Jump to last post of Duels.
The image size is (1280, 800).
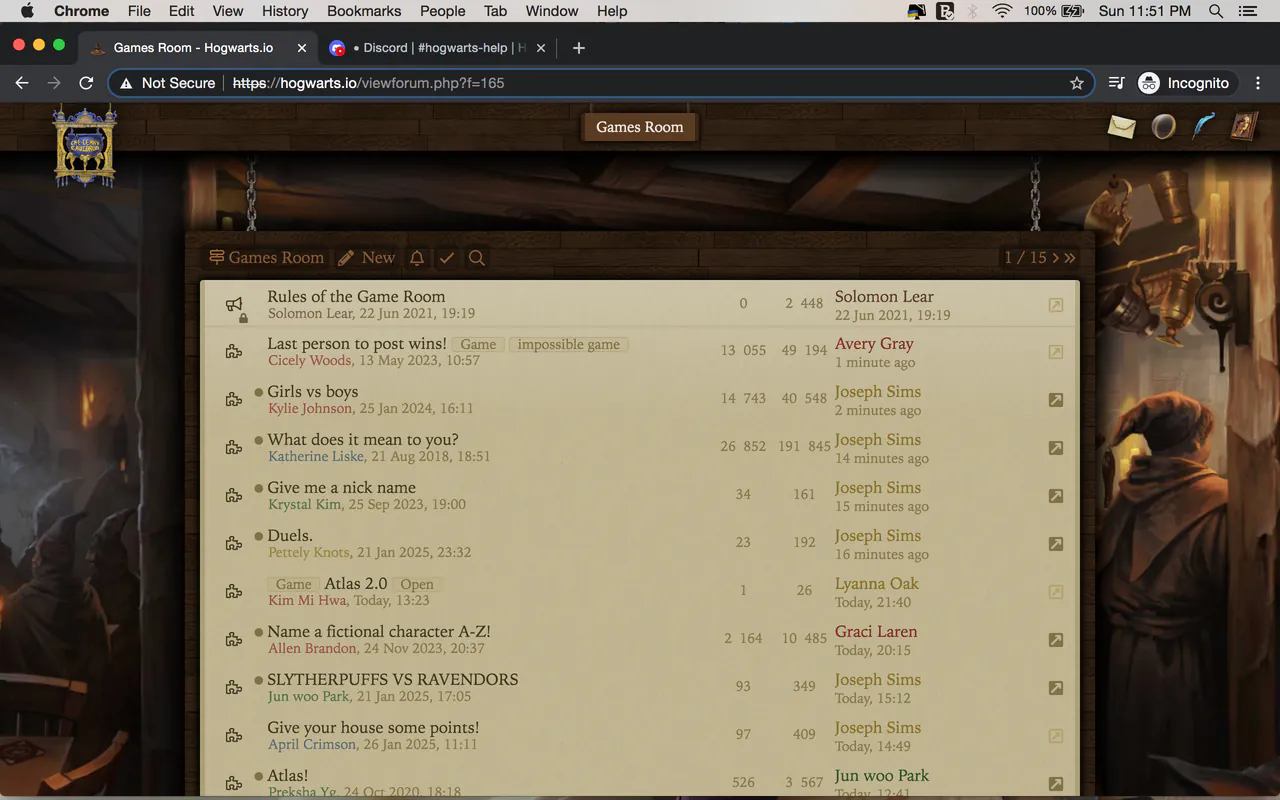pyautogui.click(x=1056, y=544)
